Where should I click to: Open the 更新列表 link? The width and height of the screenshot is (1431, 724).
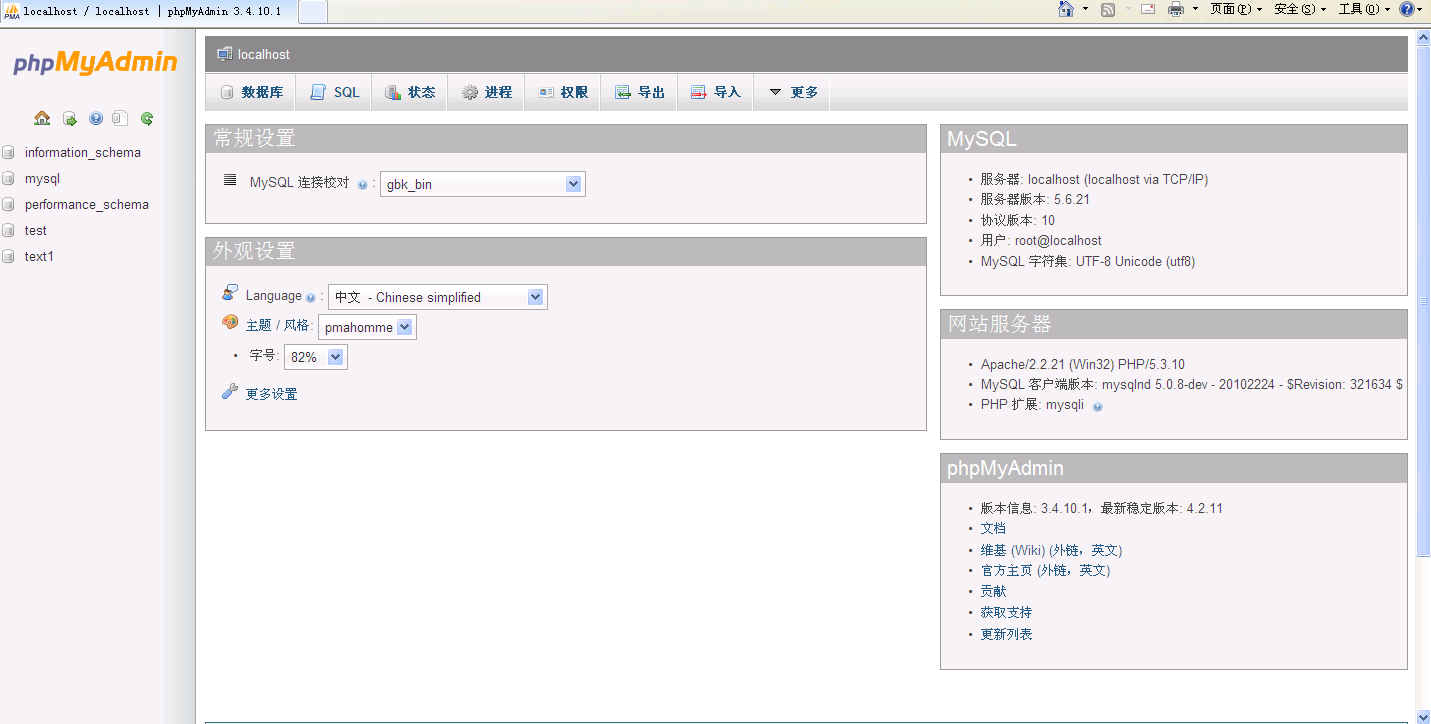1006,635
